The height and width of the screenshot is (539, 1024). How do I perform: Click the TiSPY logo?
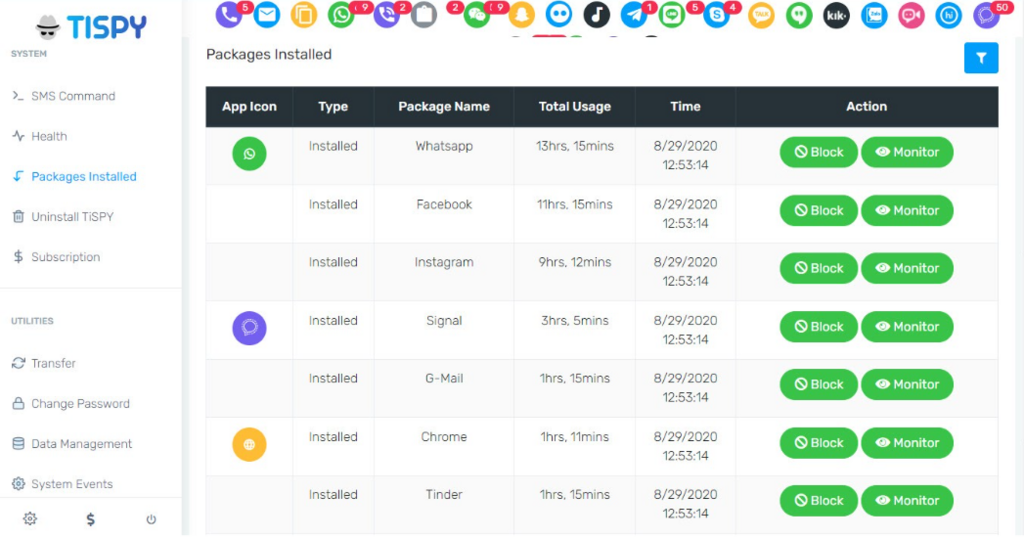[x=91, y=27]
